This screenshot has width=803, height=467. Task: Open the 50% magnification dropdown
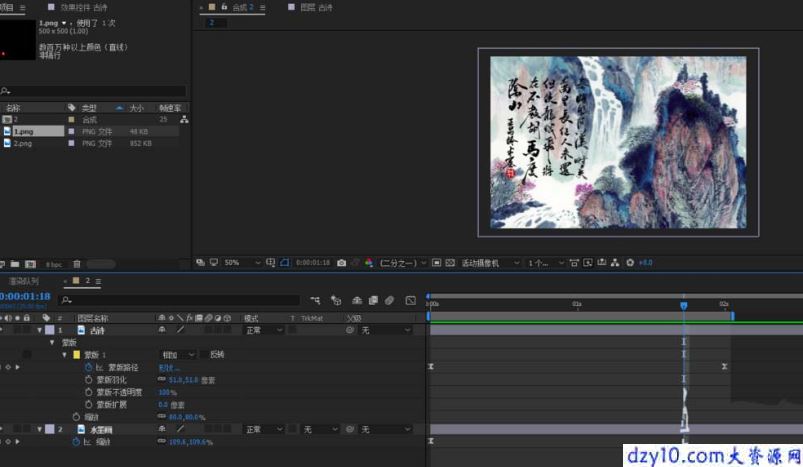click(x=242, y=263)
